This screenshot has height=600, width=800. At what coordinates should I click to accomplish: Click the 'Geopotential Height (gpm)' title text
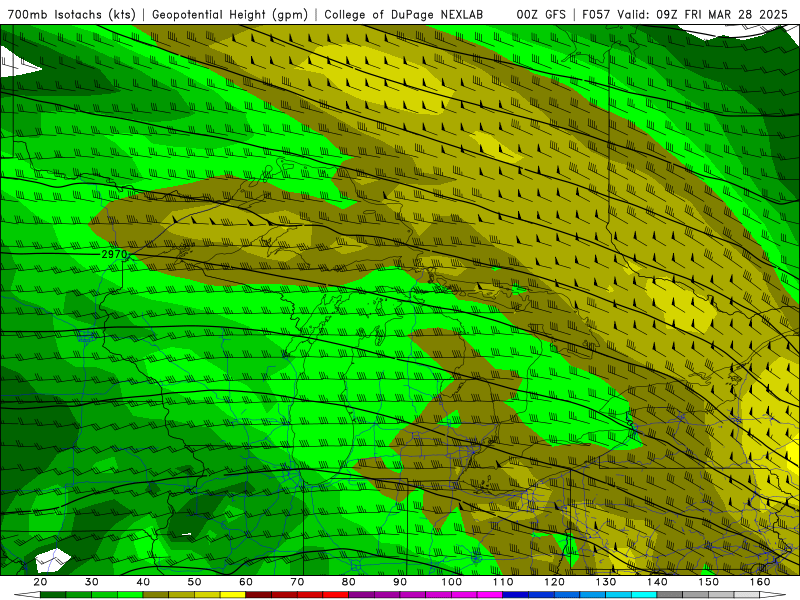(230, 14)
